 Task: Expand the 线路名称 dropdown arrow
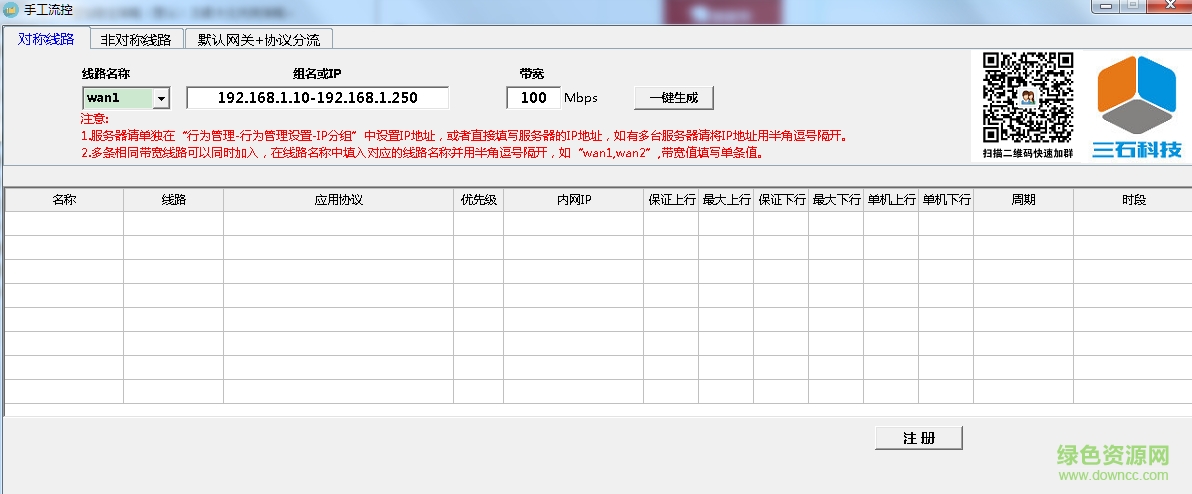161,98
